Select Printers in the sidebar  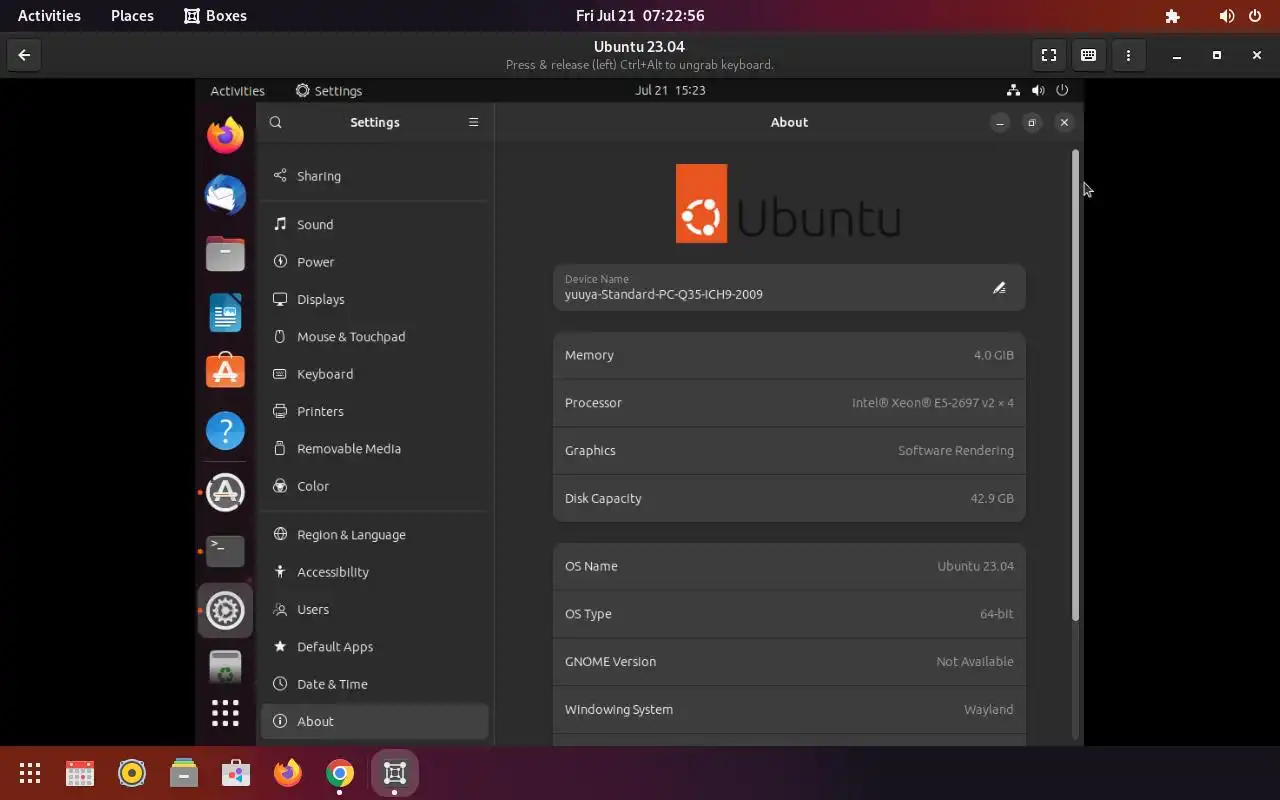375,411
